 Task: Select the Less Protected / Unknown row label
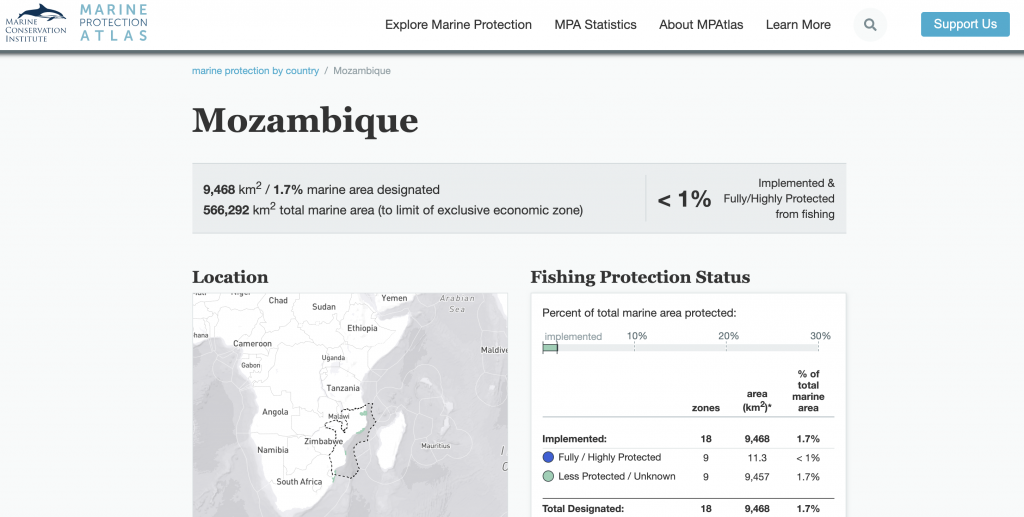tap(616, 476)
